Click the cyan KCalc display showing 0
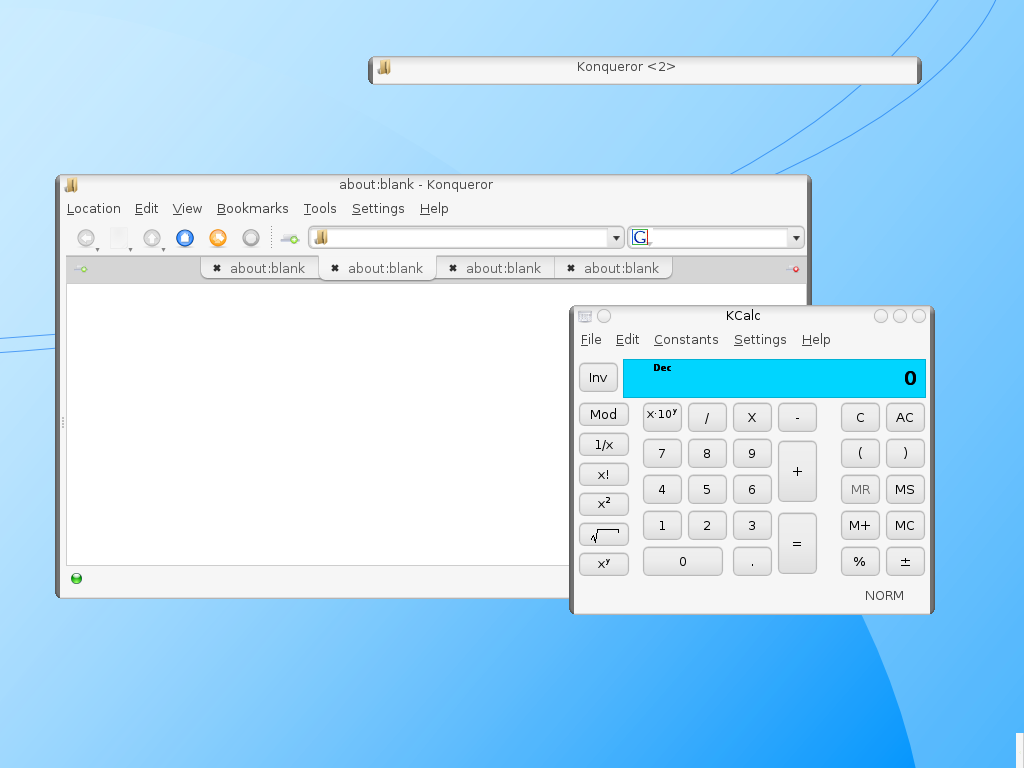 point(775,378)
